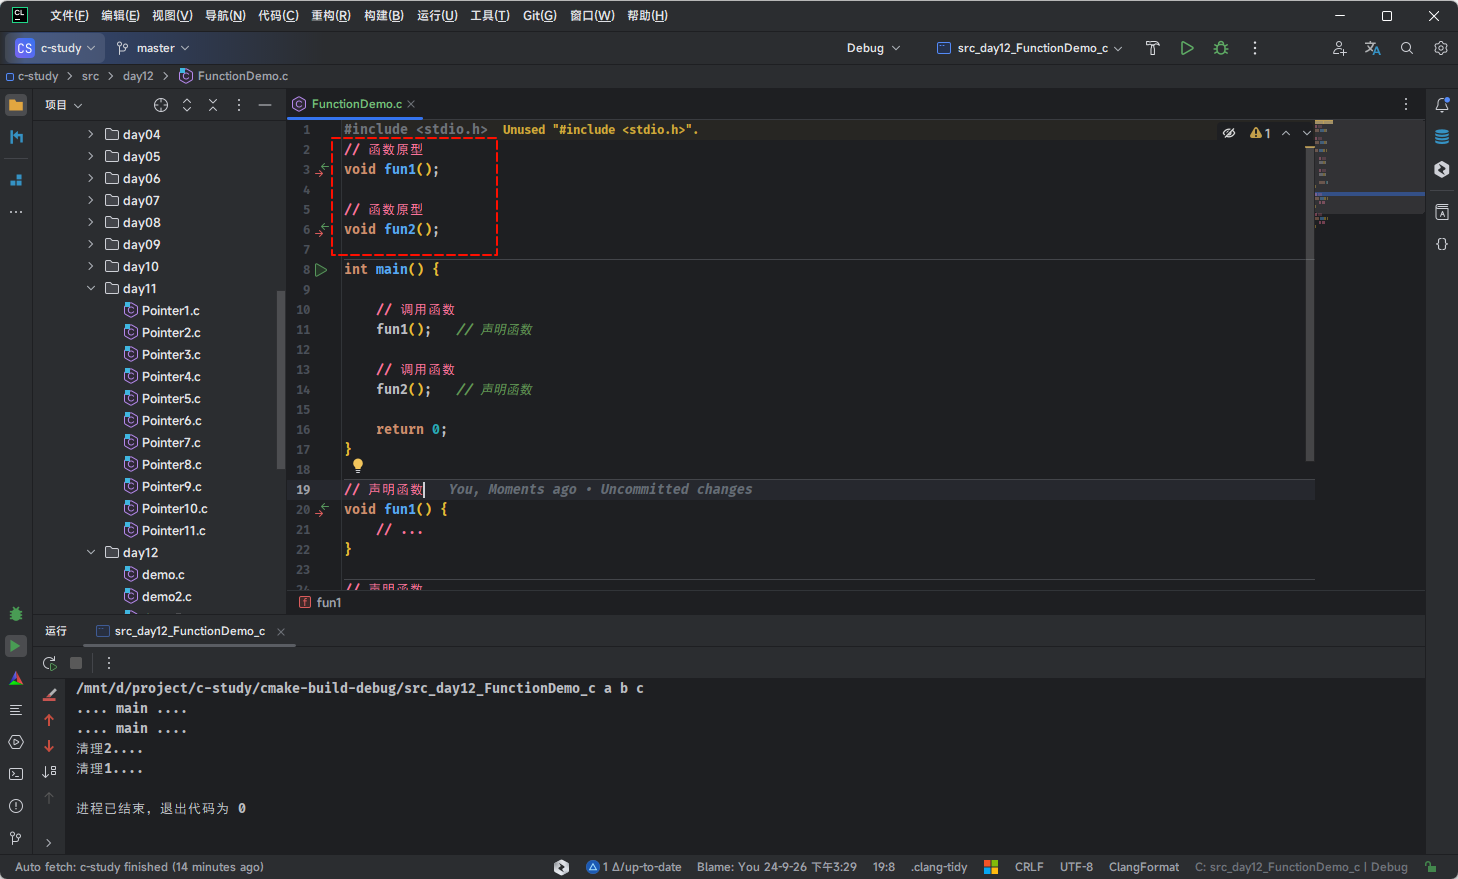Screen dimensions: 1458x879
Task: Open the Terminal tool window icon
Action: (16, 774)
